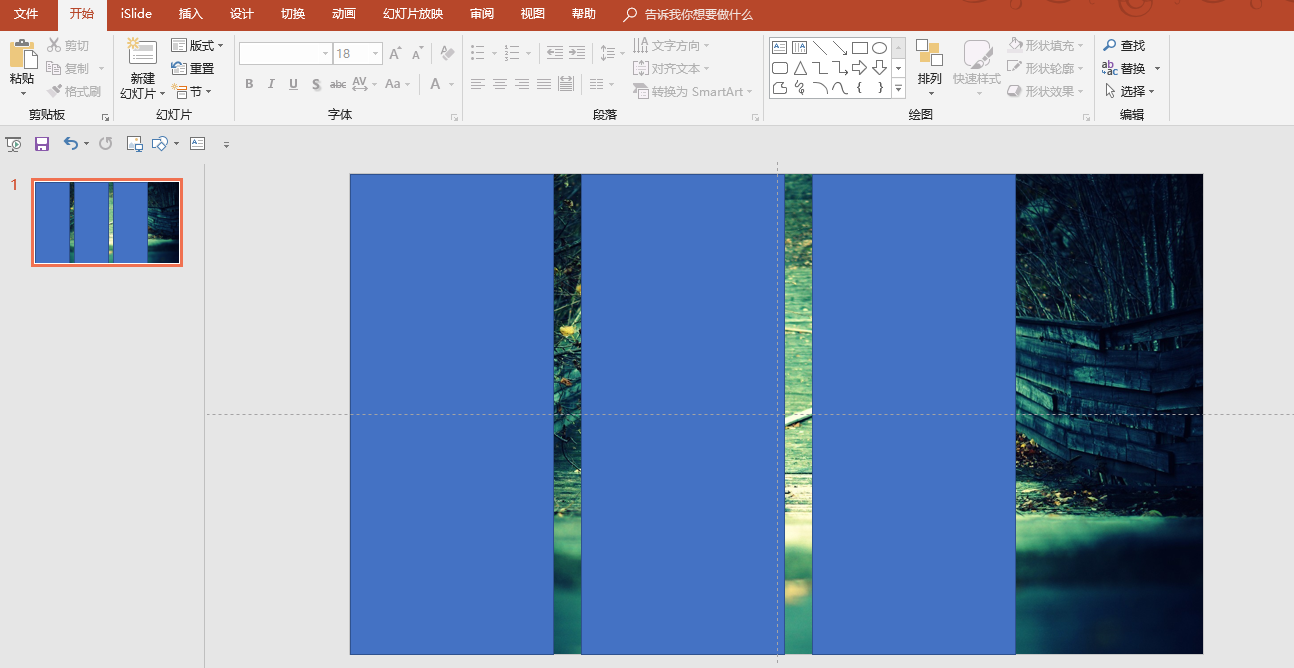The width and height of the screenshot is (1294, 668).
Task: Select the Arrow line shape in shapes gallery
Action: (839, 47)
